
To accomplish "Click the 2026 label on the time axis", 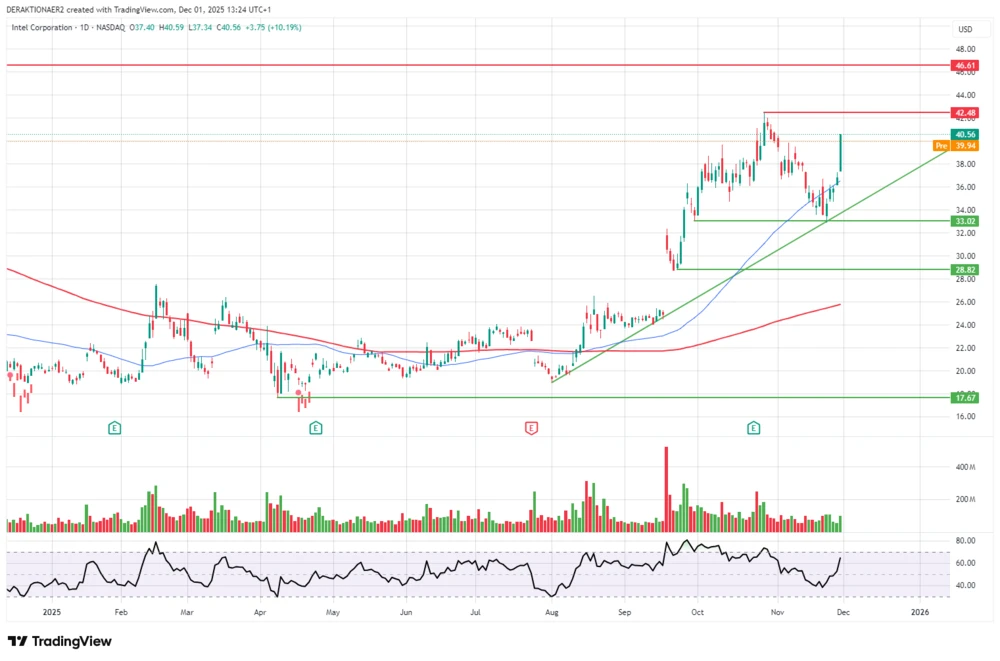I will (x=920, y=612).
